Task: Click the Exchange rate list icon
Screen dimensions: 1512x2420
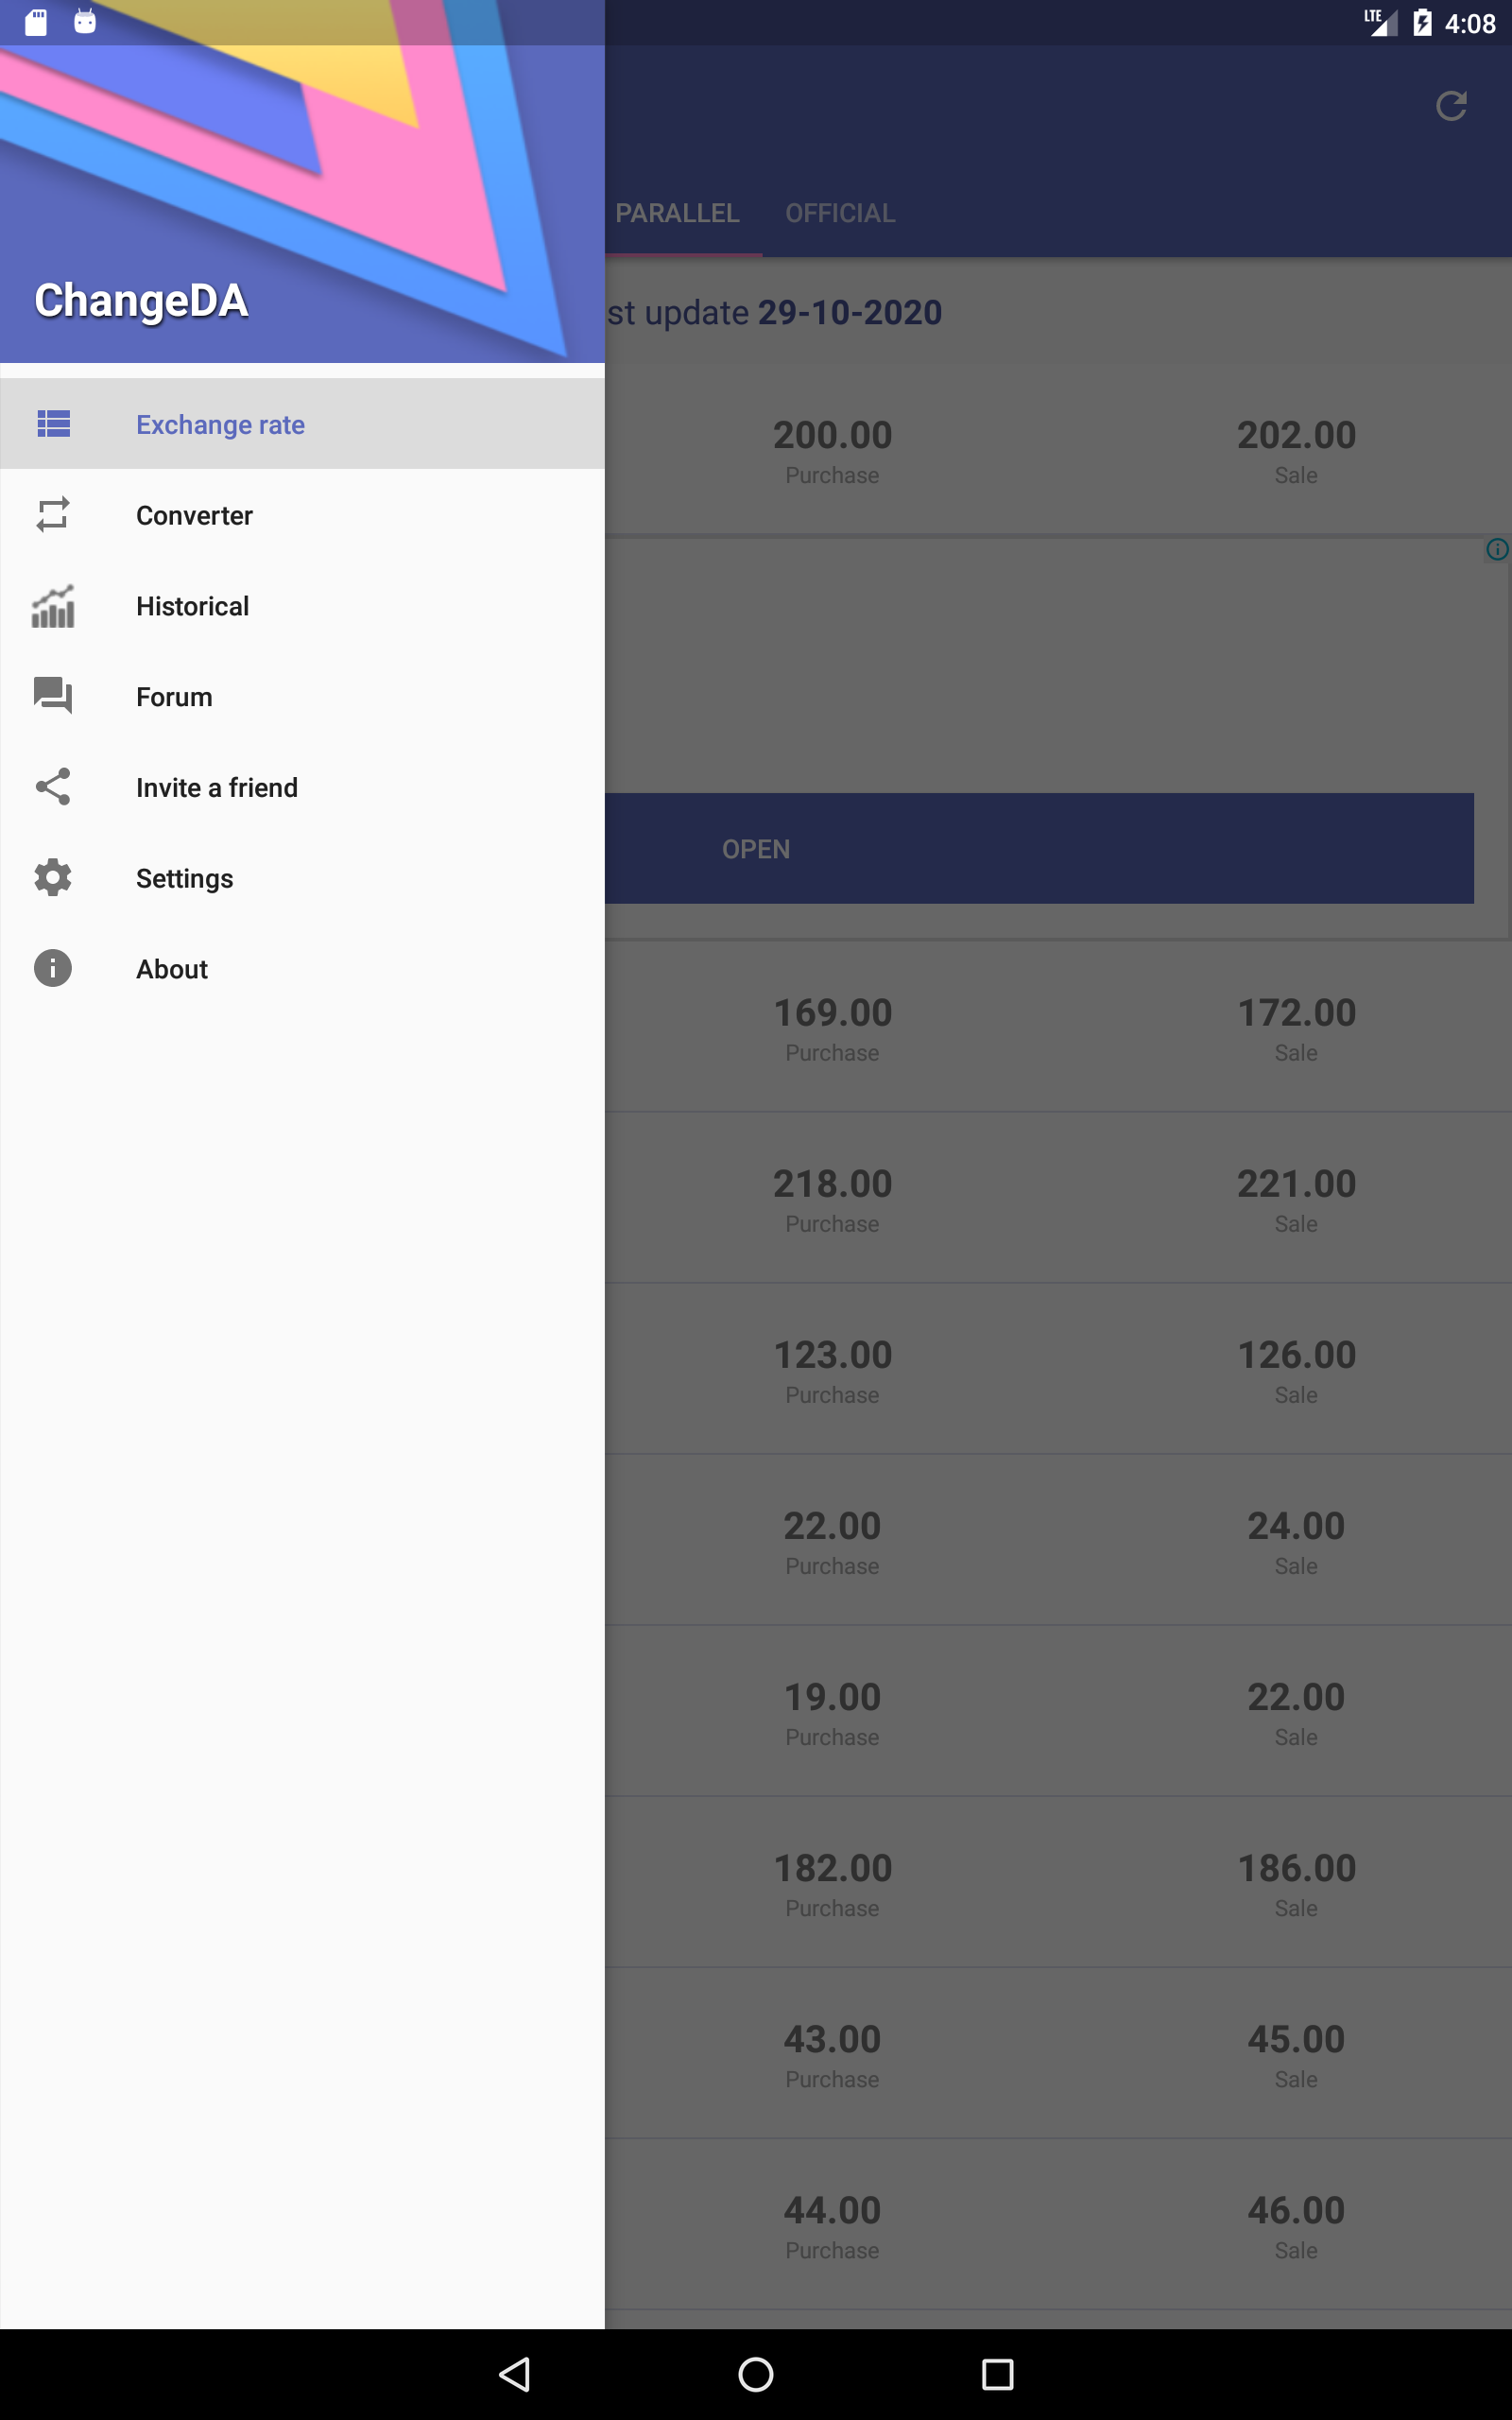Action: [53, 424]
